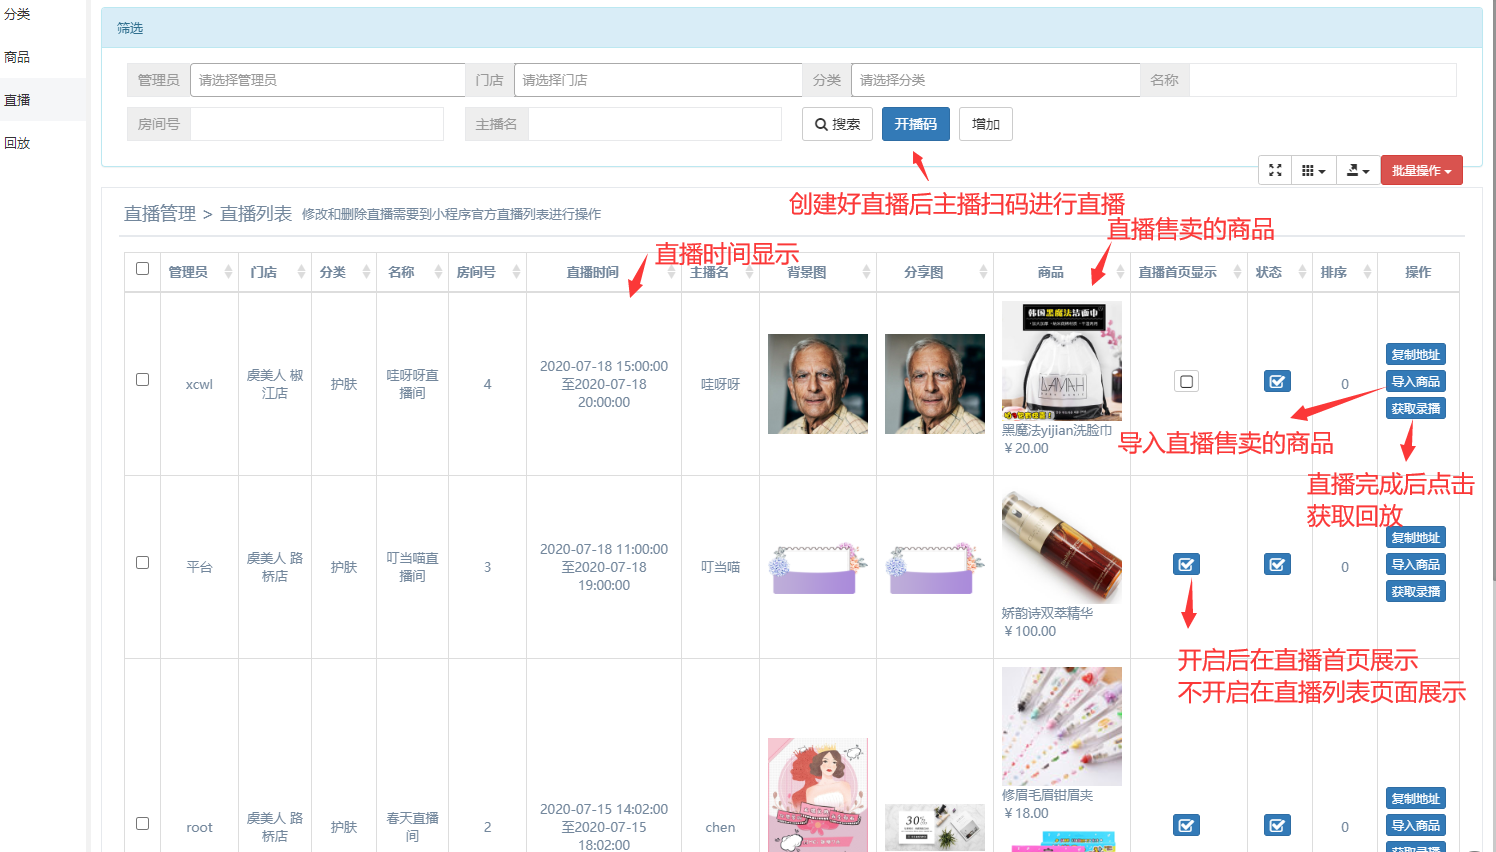Screen dimensions: 1496x852
Task: Open the export data dropdown
Action: tap(1357, 171)
